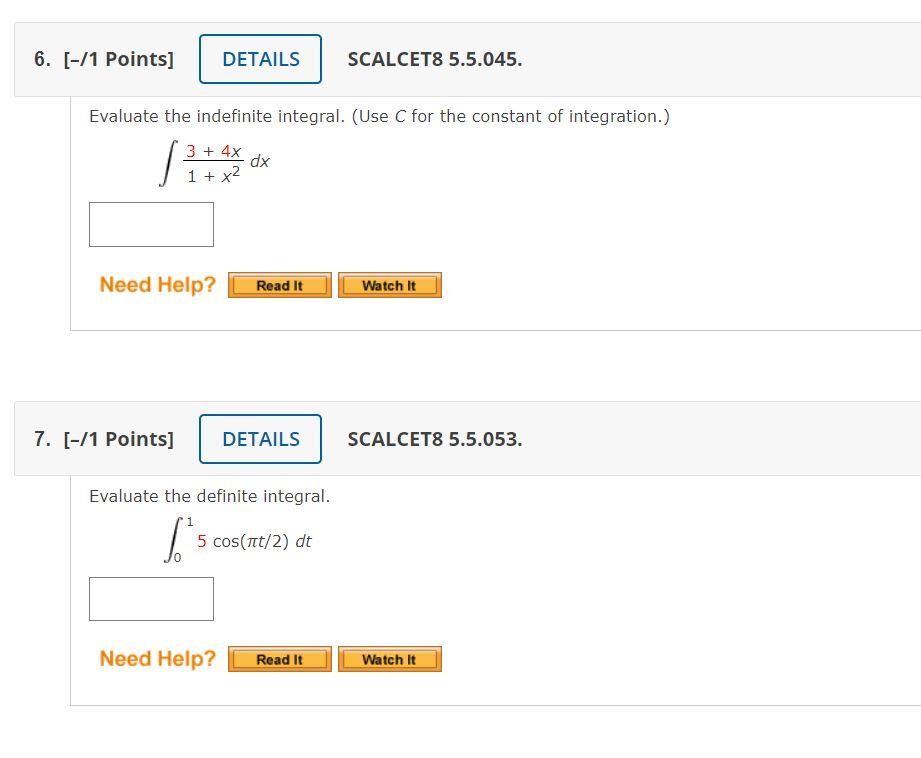Click the question 6 problem statement text
921x758 pixels.
click(379, 116)
